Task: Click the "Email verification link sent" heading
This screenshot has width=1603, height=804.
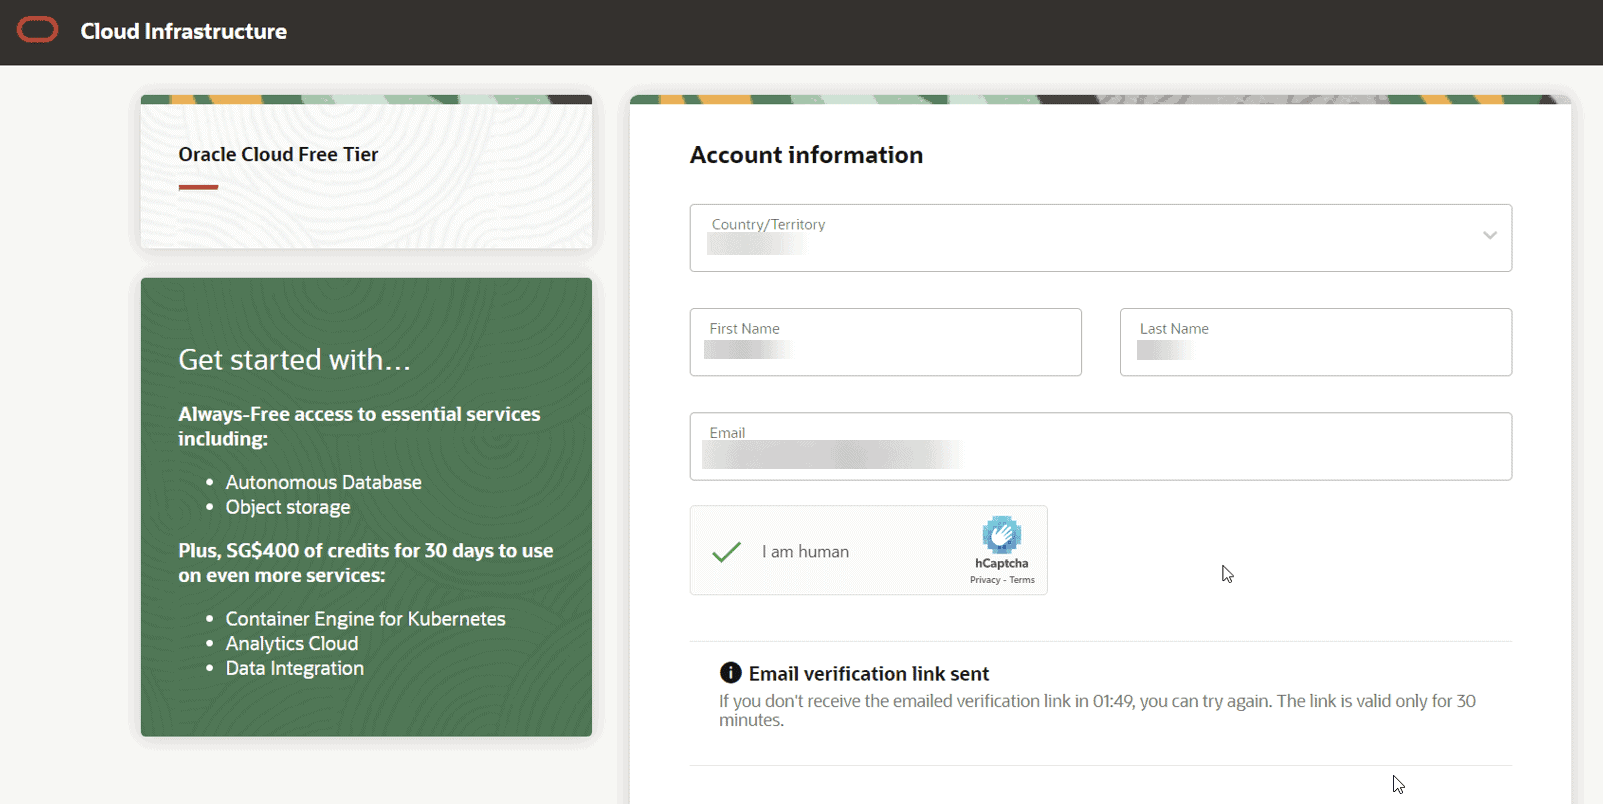Action: [868, 674]
